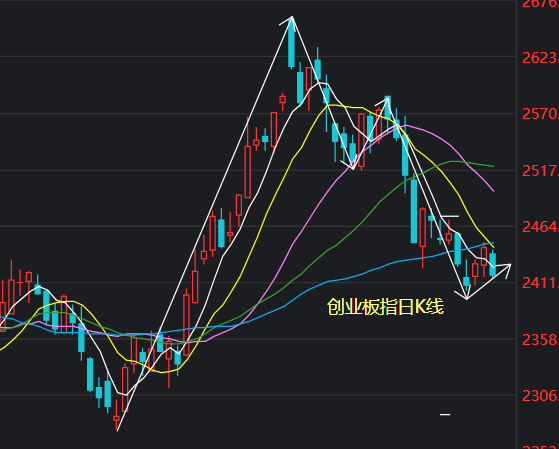Select the 2411 price axis label
Screen dimensions: 559x449
click(540, 283)
